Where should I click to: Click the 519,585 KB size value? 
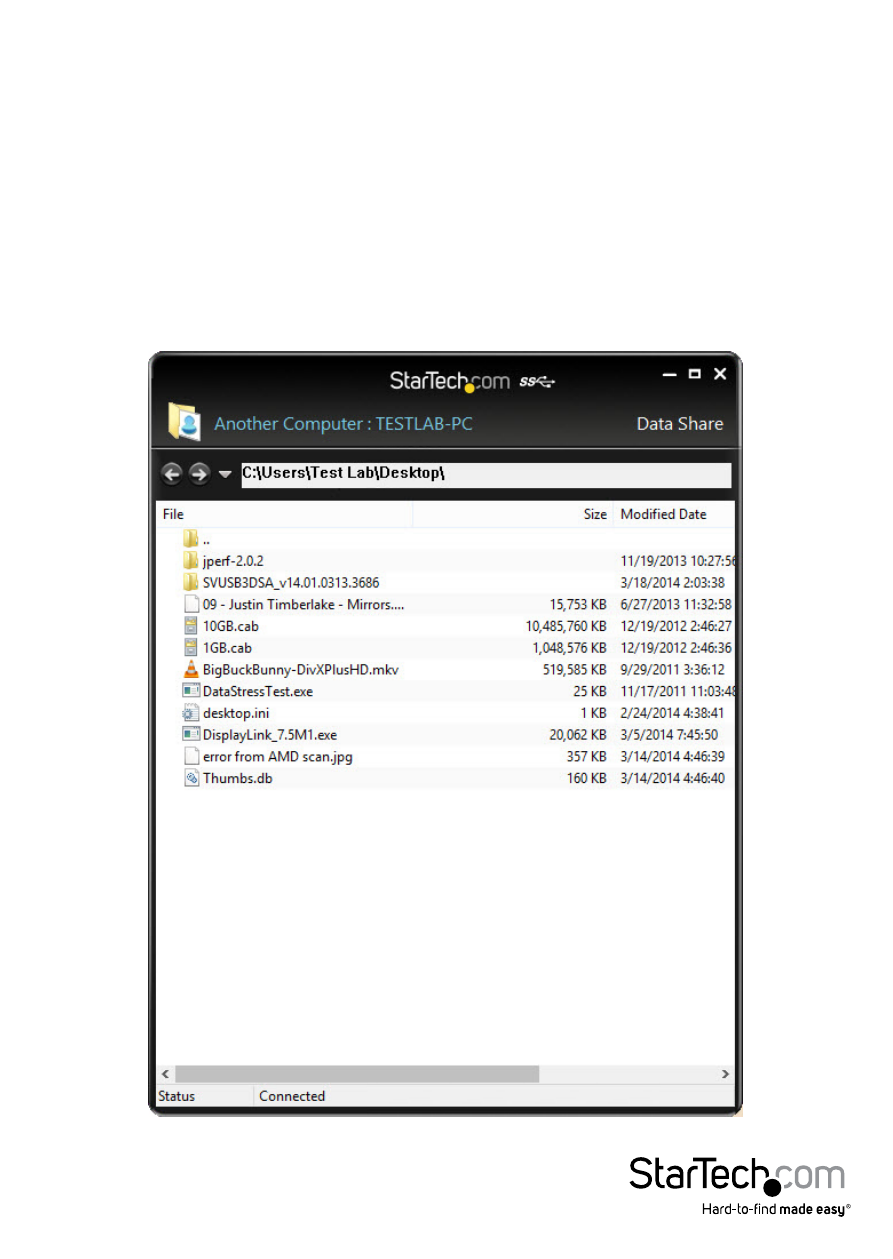pyautogui.click(x=572, y=669)
